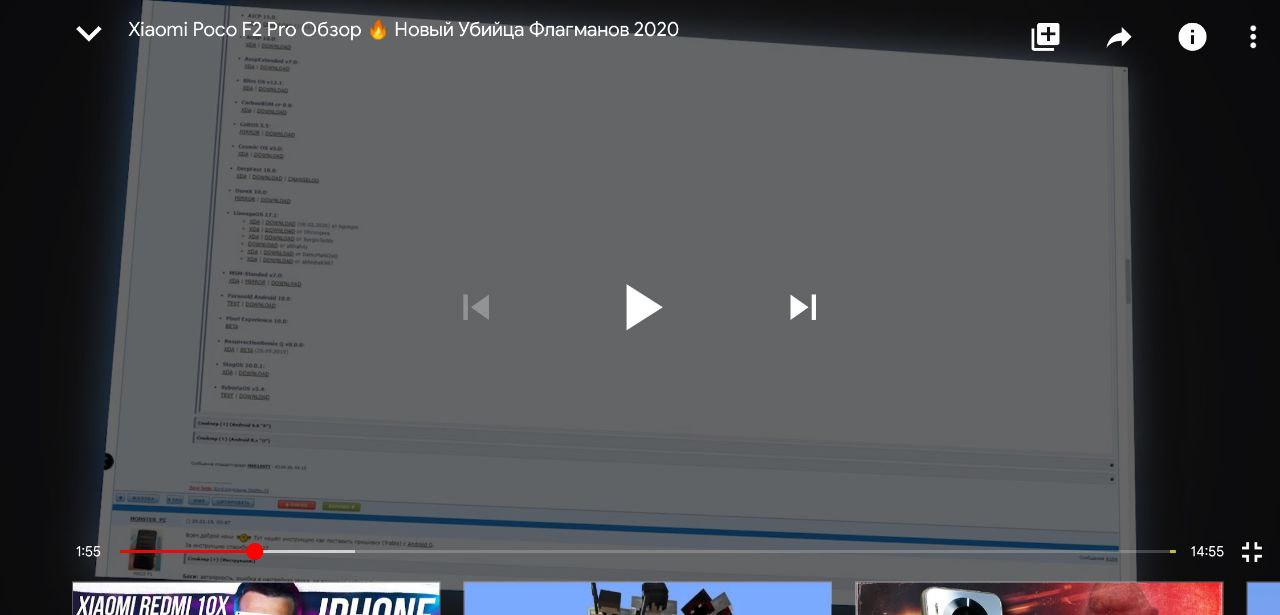Open the middle blocky-characters suggested video thumbnail

[x=648, y=598]
